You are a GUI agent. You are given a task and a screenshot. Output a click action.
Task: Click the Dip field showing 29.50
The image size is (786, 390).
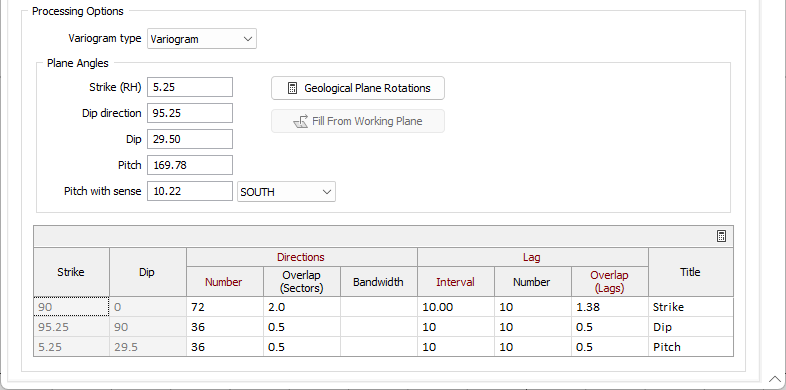click(x=189, y=139)
